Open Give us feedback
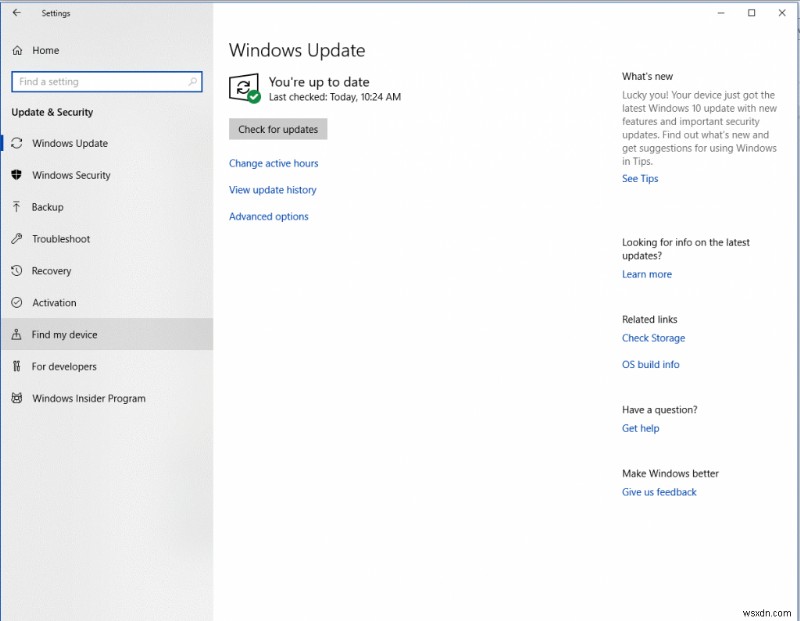Screen dimensions: 800x621 pyautogui.click(x=658, y=491)
